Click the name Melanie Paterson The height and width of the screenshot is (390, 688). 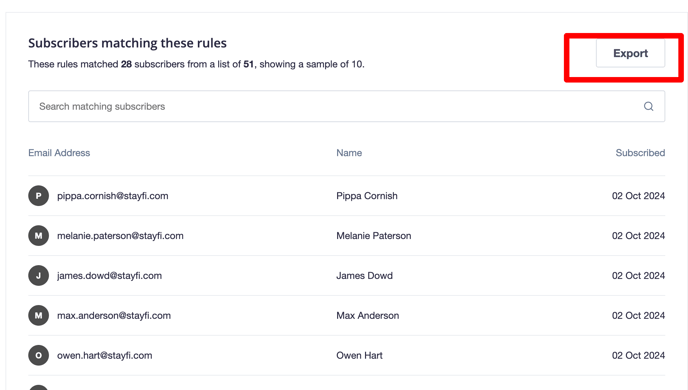(x=374, y=236)
